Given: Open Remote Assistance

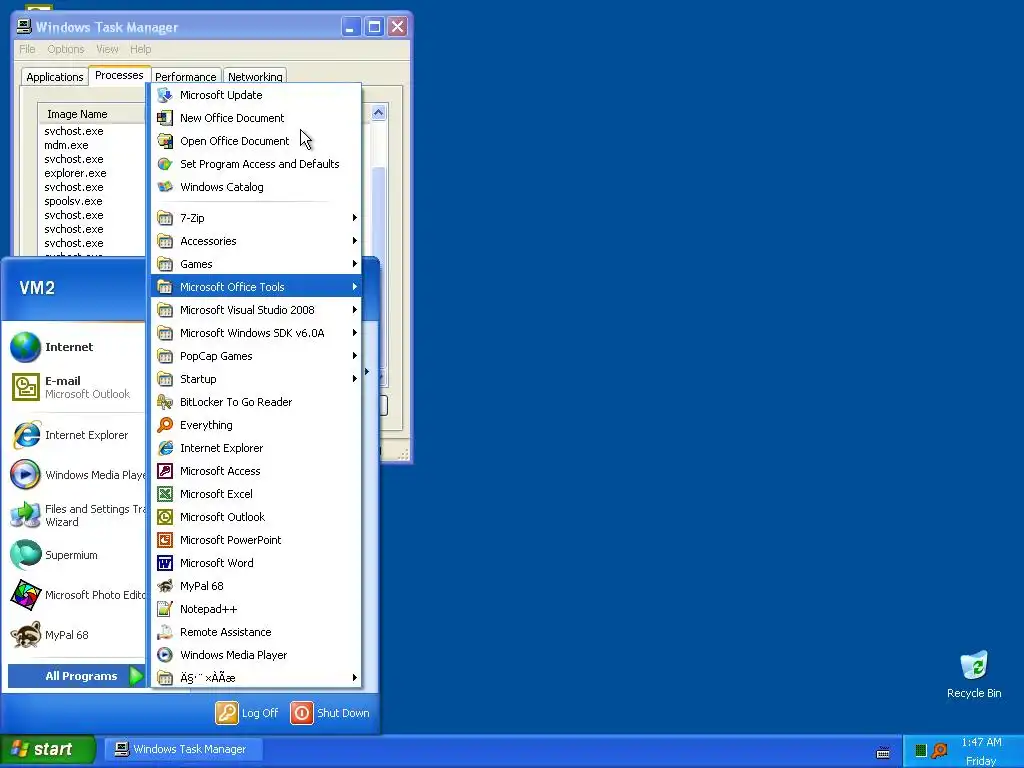Looking at the screenshot, I should [x=255, y=632].
